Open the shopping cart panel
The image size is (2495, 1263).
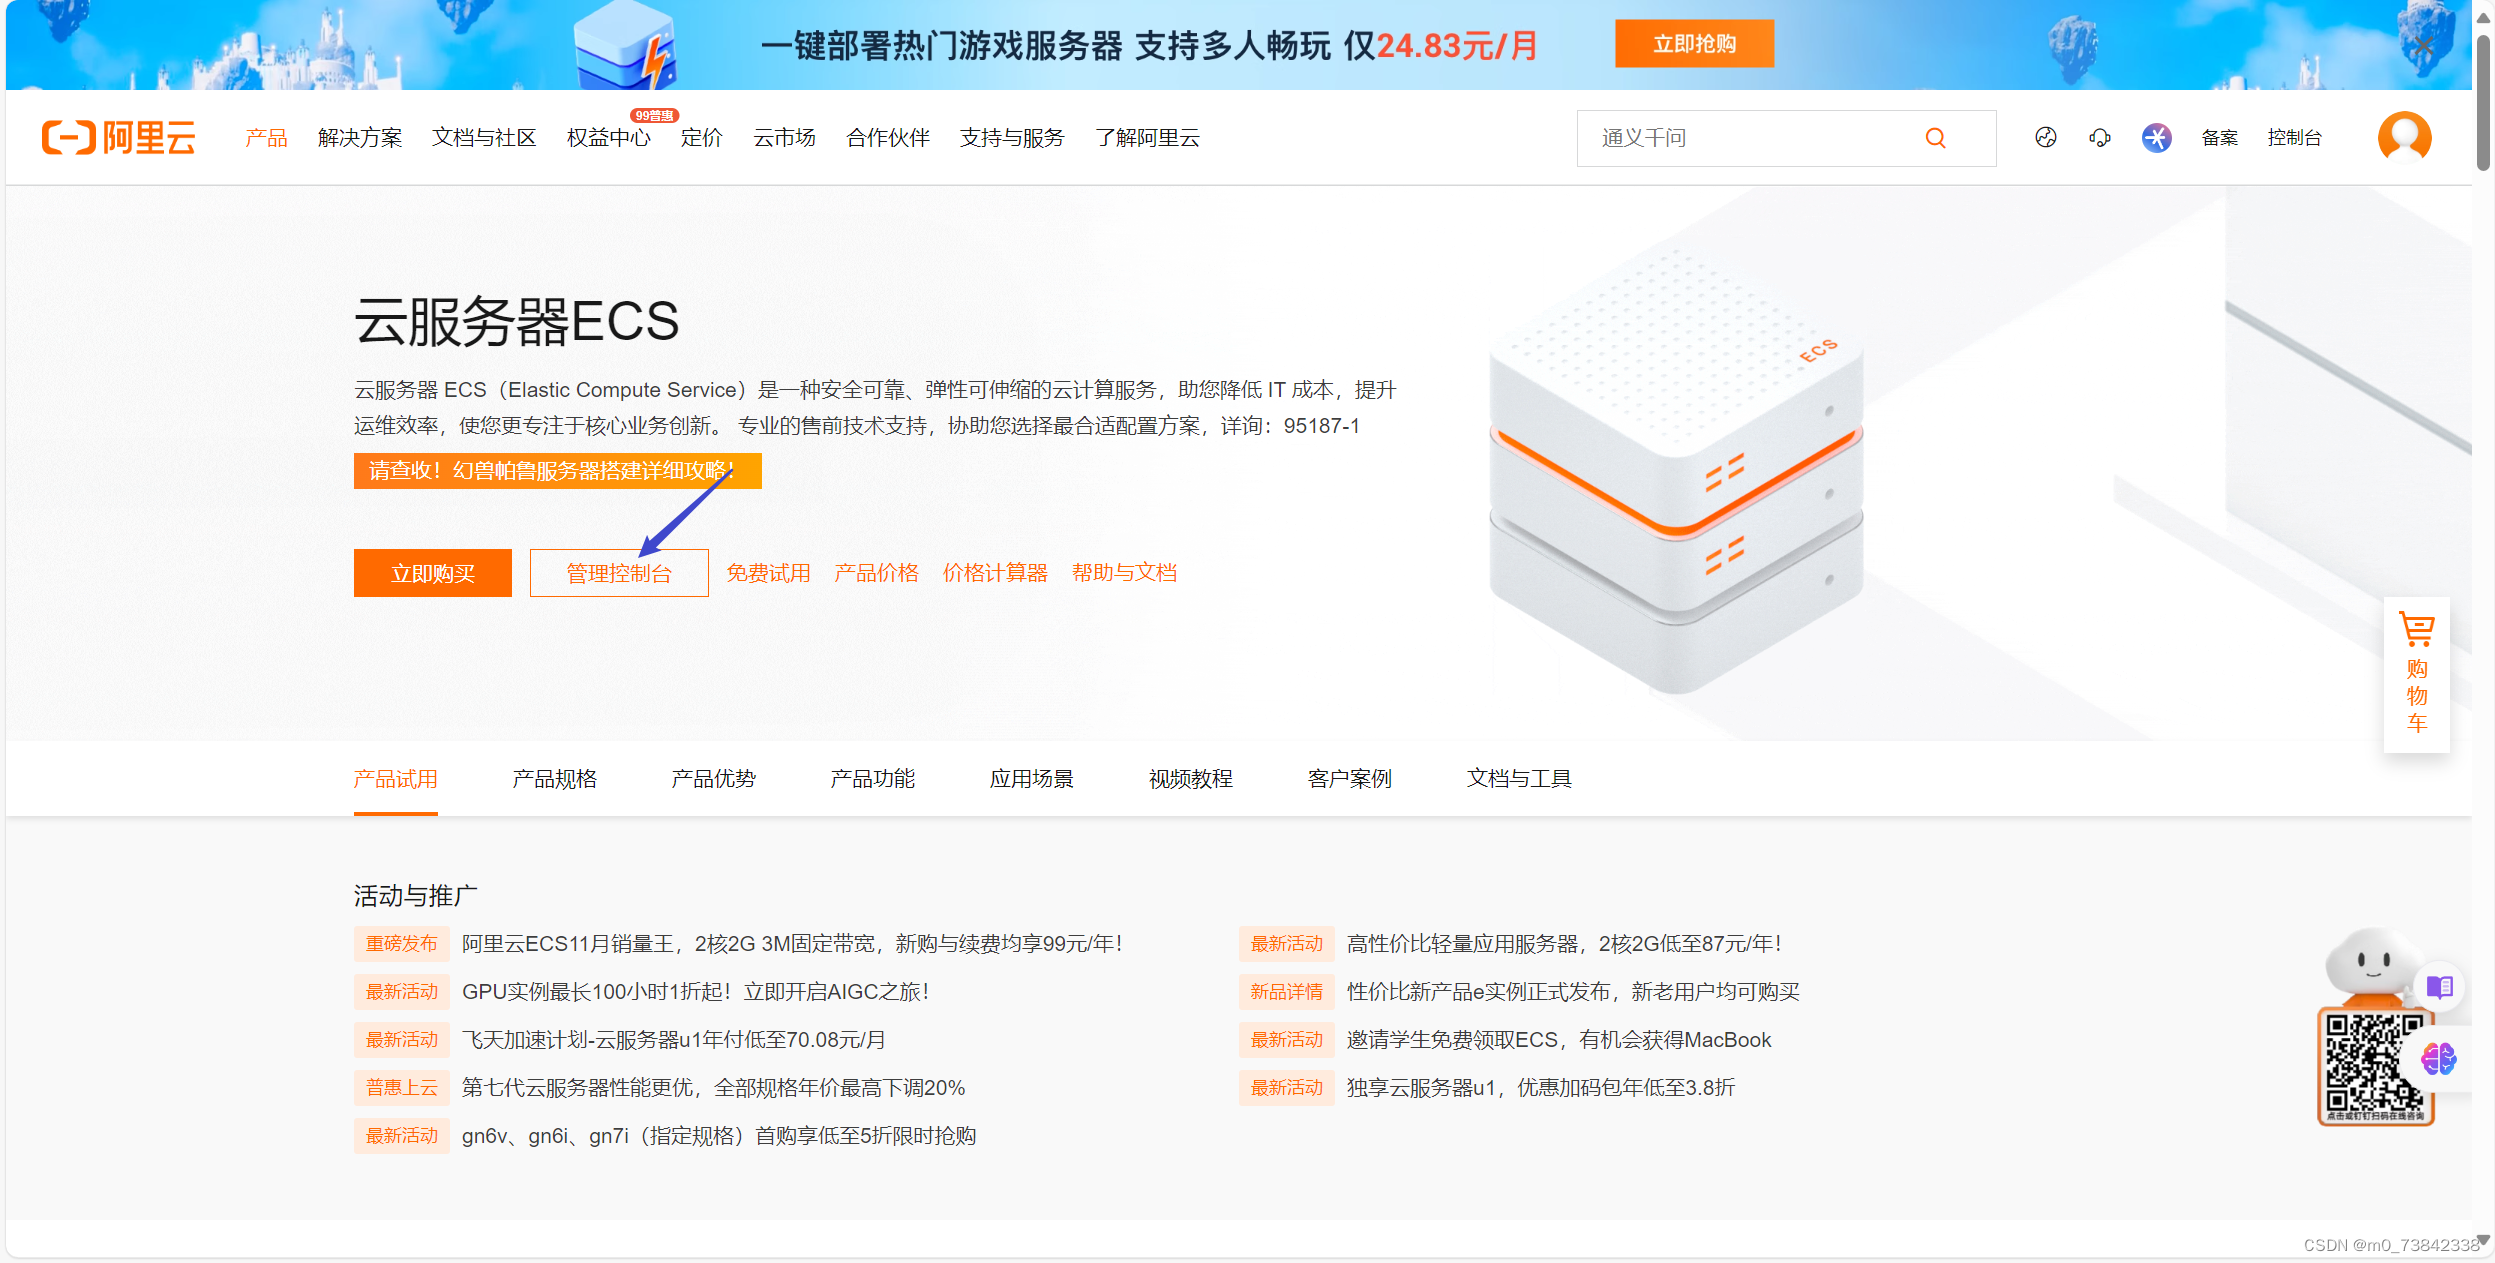point(2416,674)
